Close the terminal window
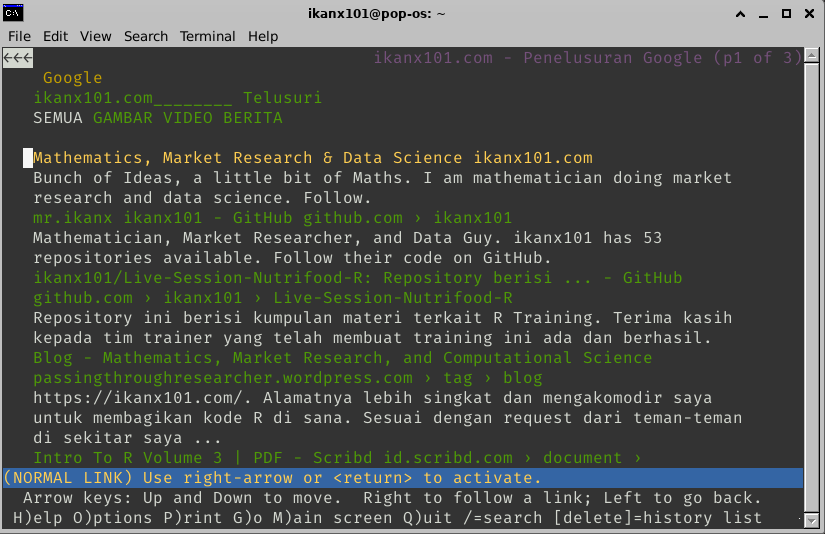The height and width of the screenshot is (534, 825). (x=809, y=14)
